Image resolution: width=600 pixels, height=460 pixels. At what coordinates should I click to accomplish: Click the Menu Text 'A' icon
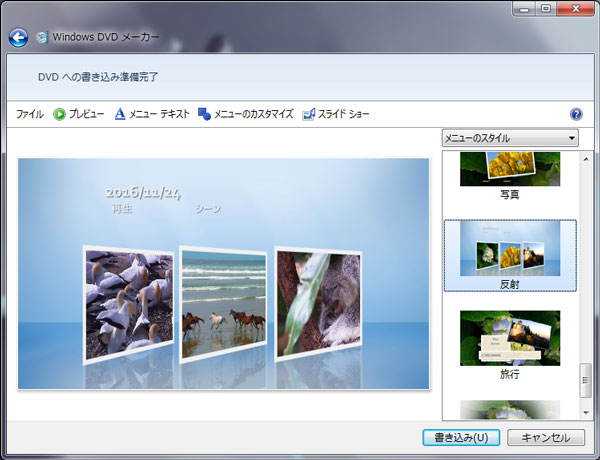[120, 114]
